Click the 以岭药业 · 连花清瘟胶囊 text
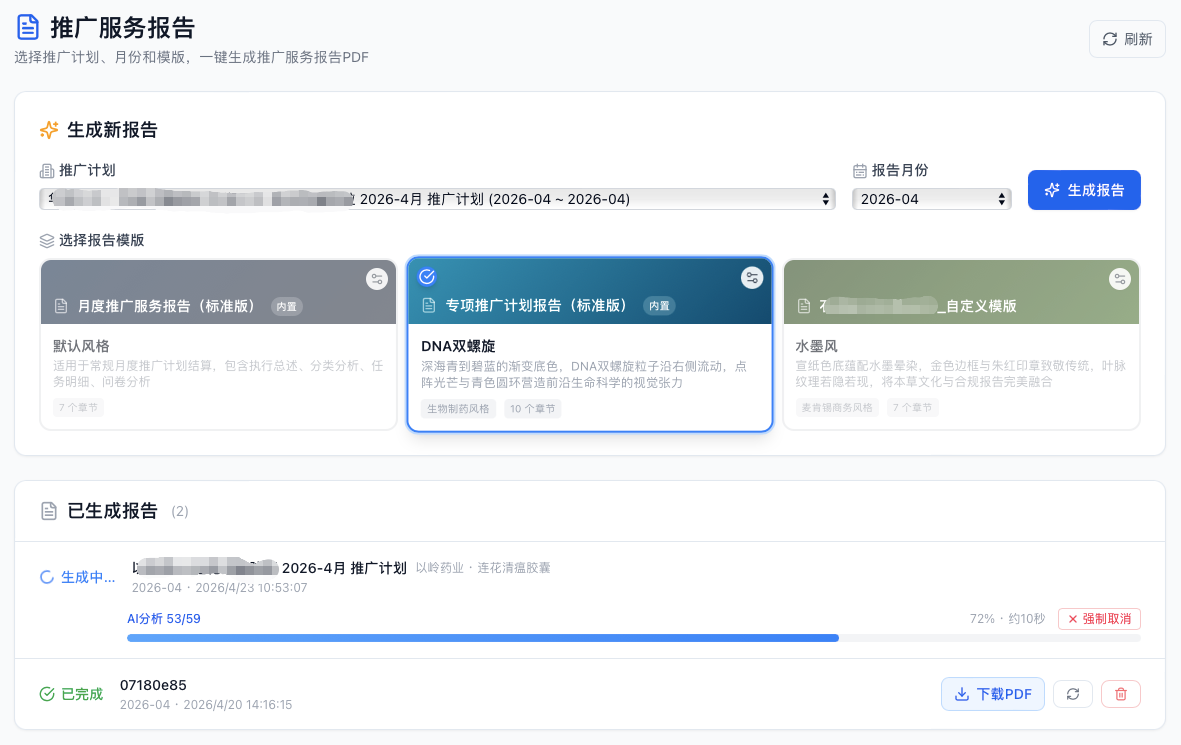This screenshot has width=1181, height=745. click(483, 567)
